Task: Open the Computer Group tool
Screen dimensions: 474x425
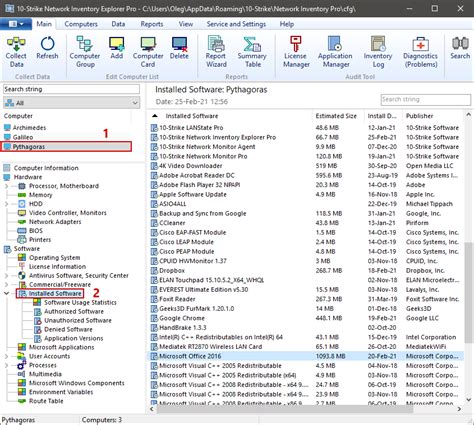Action: [85, 52]
